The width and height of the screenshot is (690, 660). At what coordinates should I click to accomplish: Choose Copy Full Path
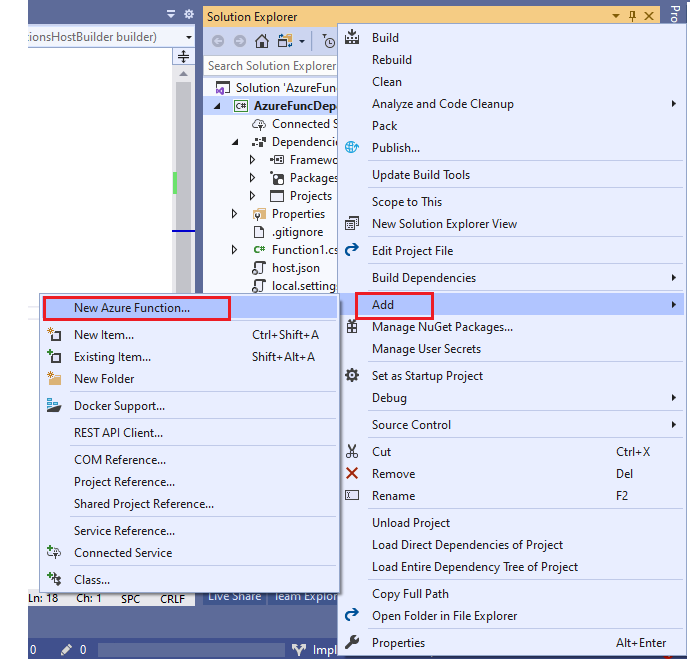pyautogui.click(x=512, y=594)
